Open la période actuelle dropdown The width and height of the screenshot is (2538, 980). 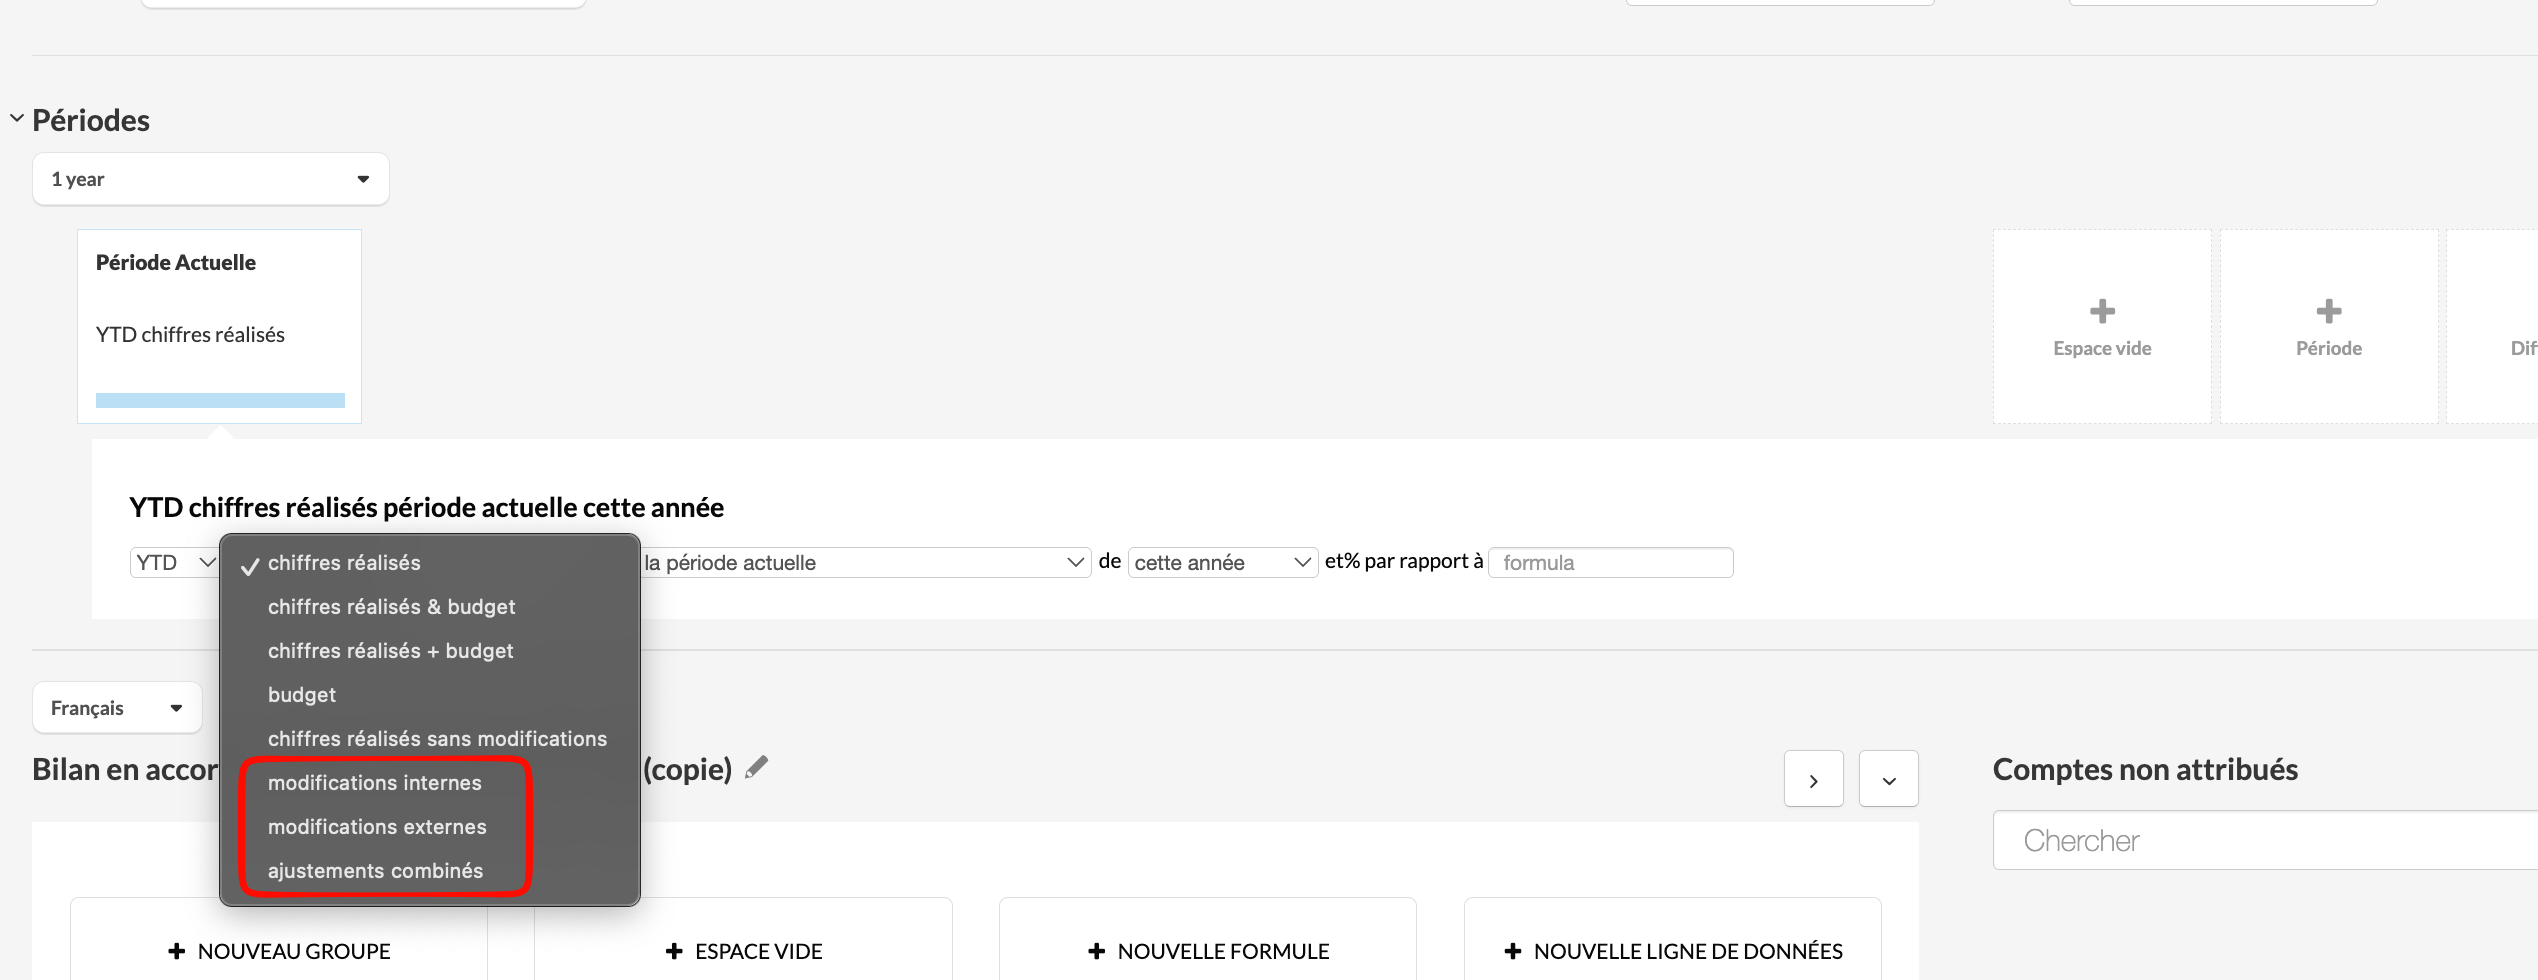click(x=865, y=562)
